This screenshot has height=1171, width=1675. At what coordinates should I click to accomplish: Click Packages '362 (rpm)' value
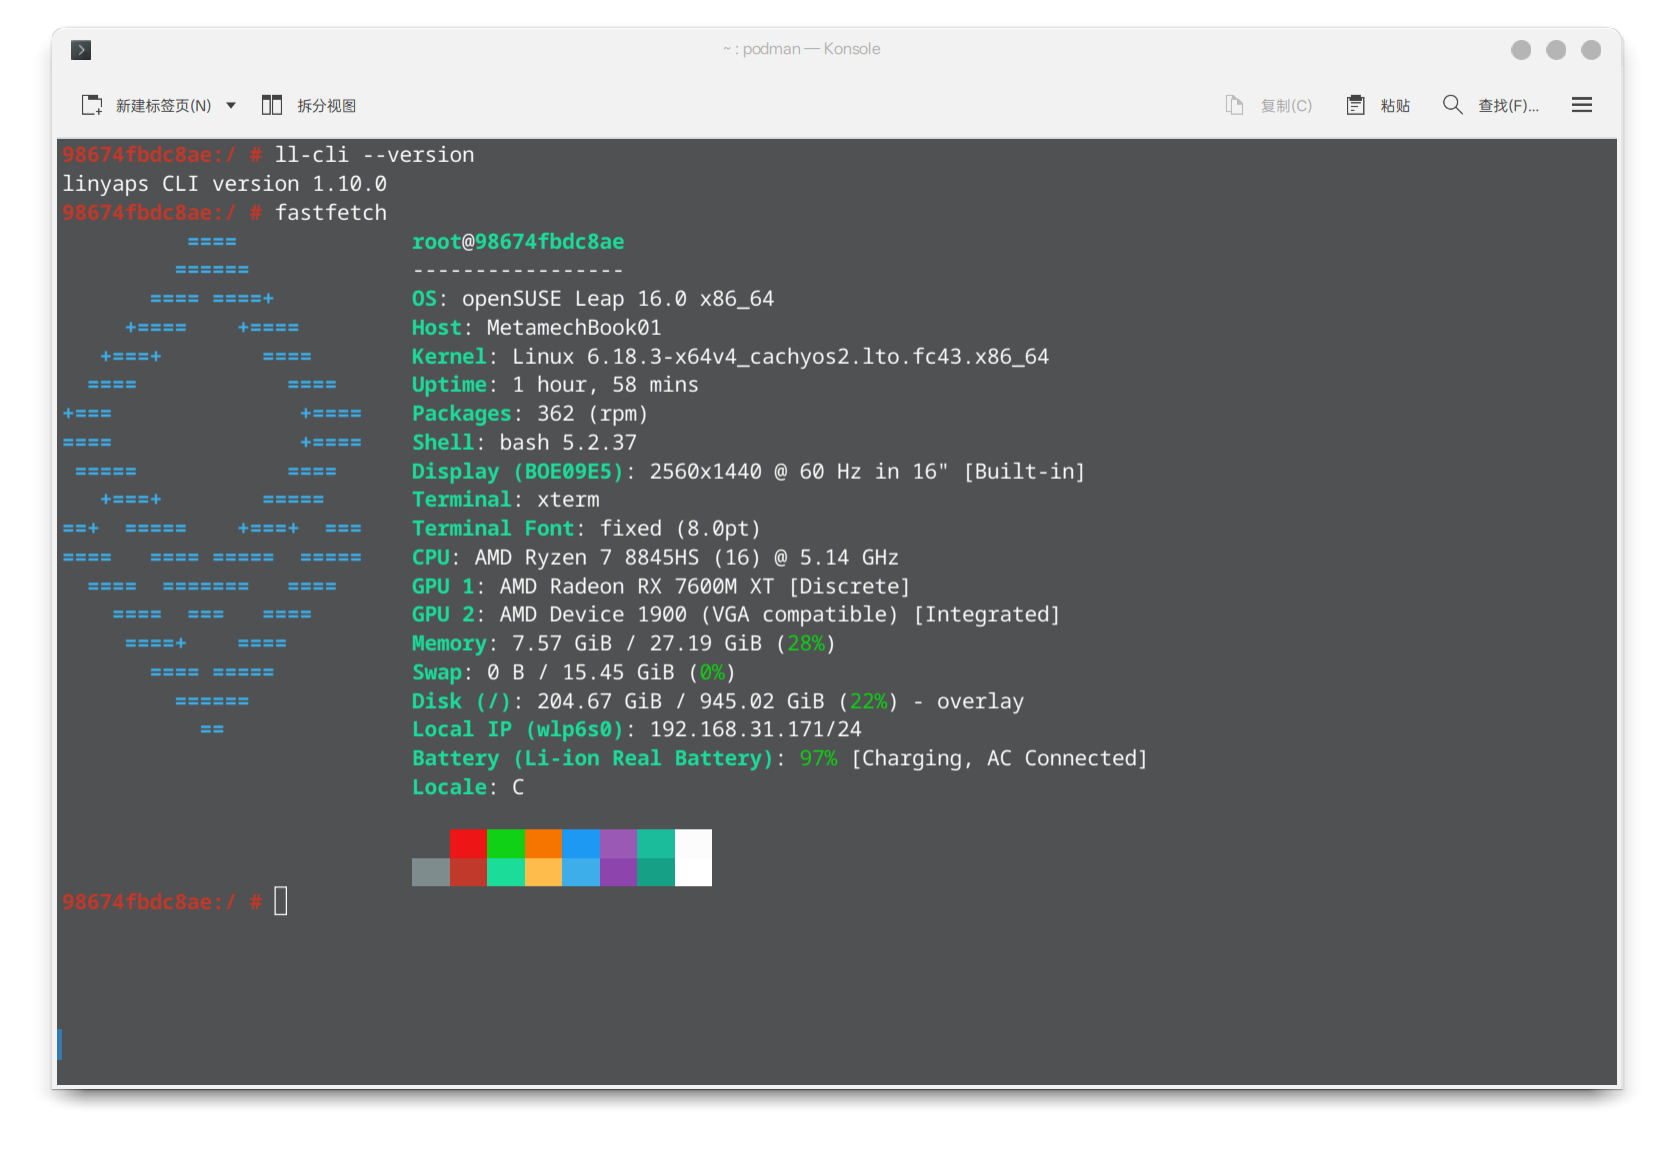(593, 414)
